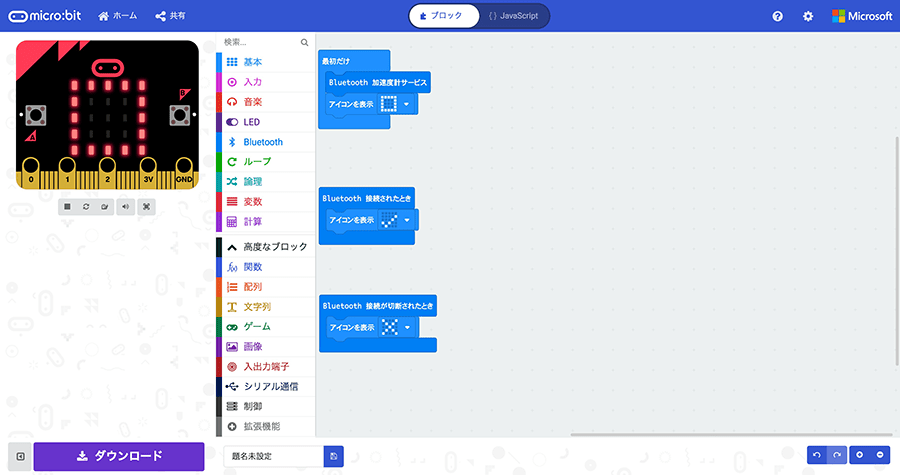This screenshot has height=475, width=900.
Task: Open the シリアル通信 (Serial) category
Action: [266, 387]
